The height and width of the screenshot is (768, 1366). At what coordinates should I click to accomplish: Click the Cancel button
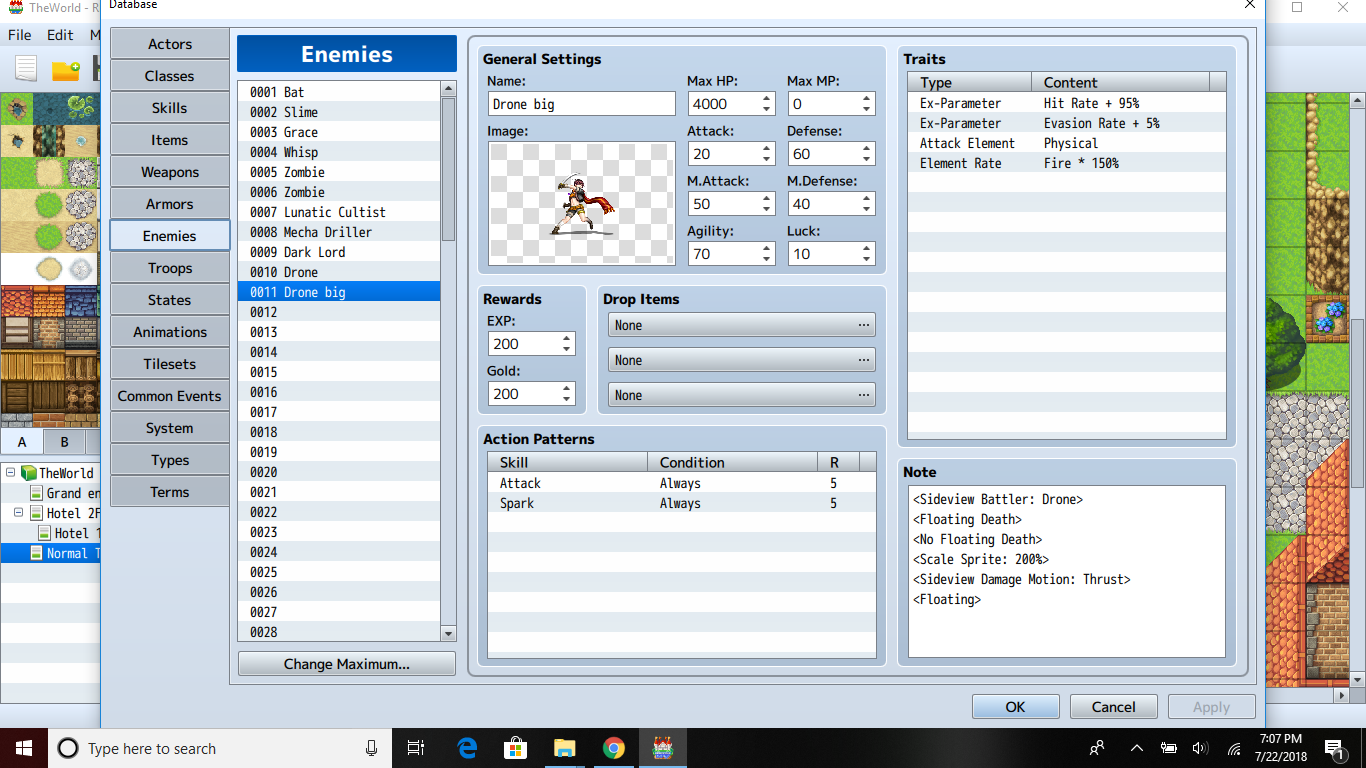pos(1114,706)
